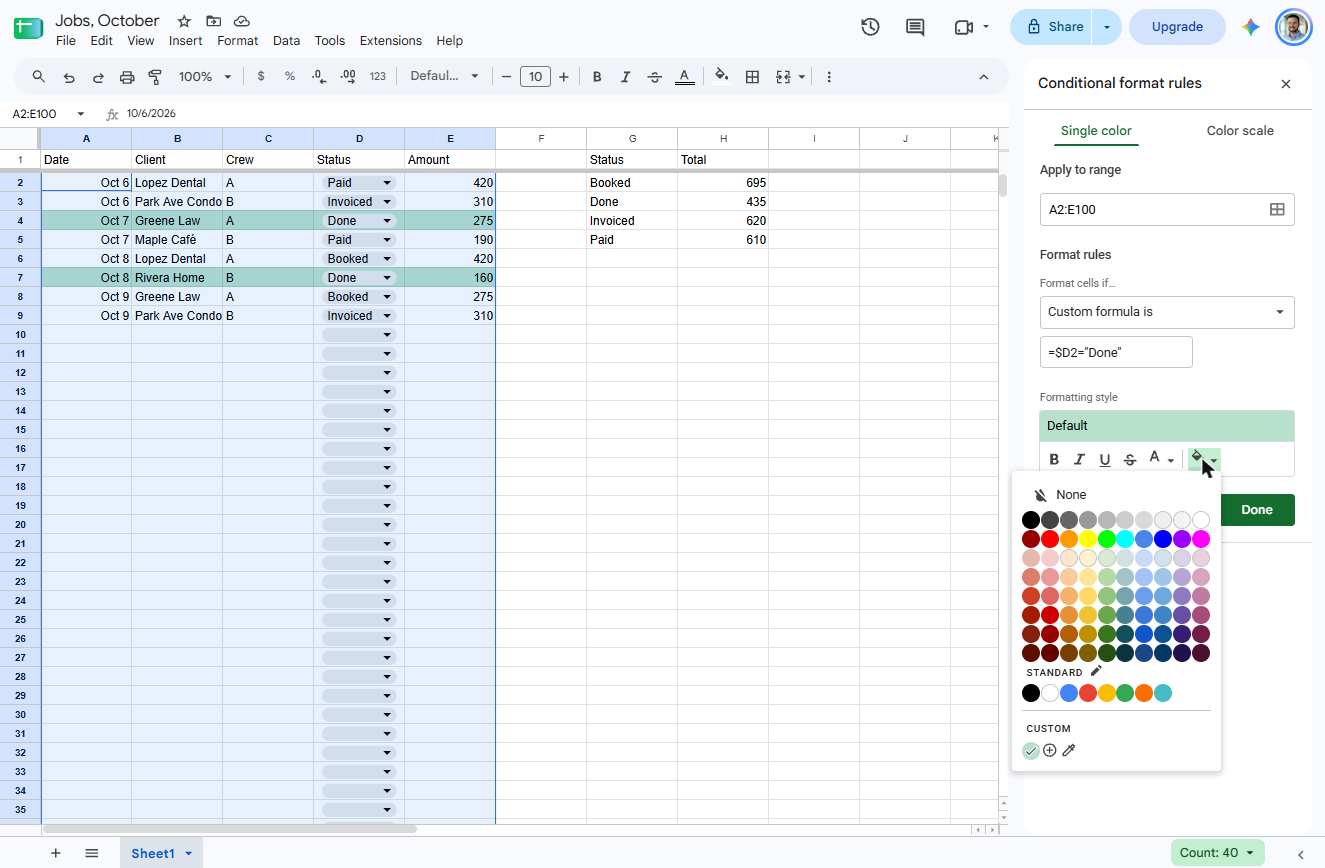Open Status dropdown for Lopez Dental row 2
The width and height of the screenshot is (1325, 868).
(387, 183)
